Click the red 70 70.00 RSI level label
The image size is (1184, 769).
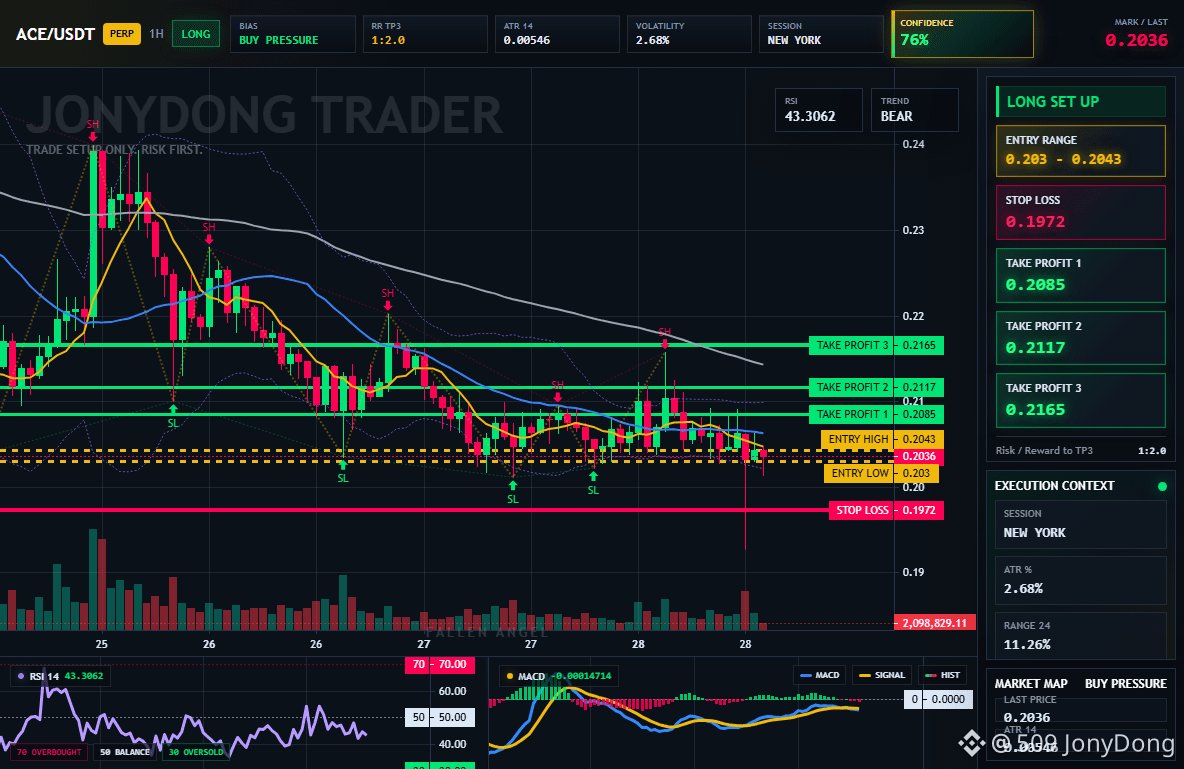[440, 665]
